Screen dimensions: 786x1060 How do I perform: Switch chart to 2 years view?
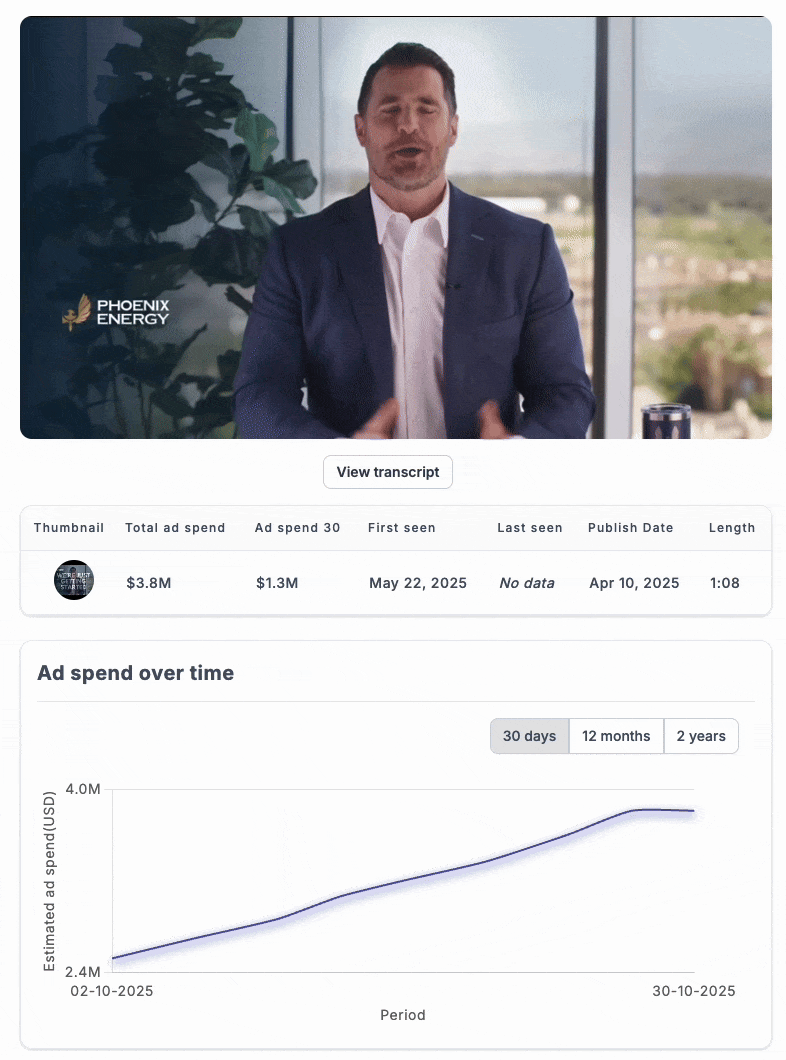[x=701, y=736]
